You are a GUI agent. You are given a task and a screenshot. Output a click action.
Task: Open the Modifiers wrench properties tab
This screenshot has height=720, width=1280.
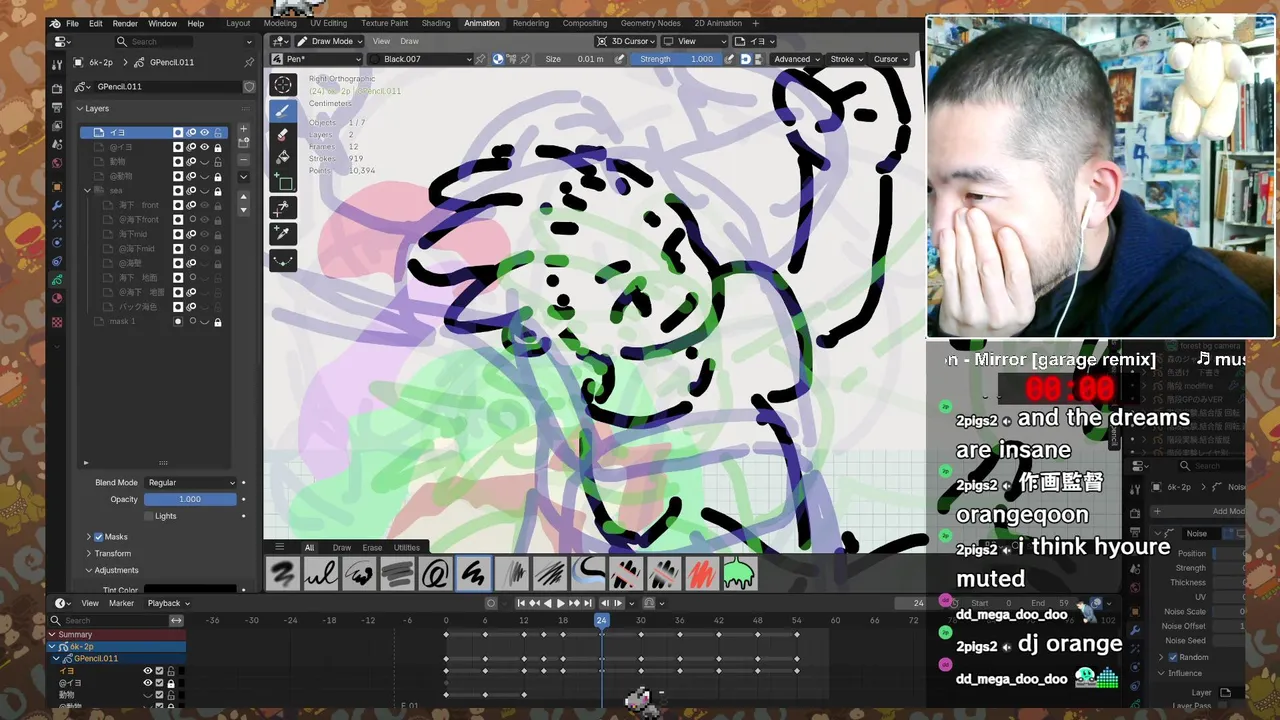57,205
